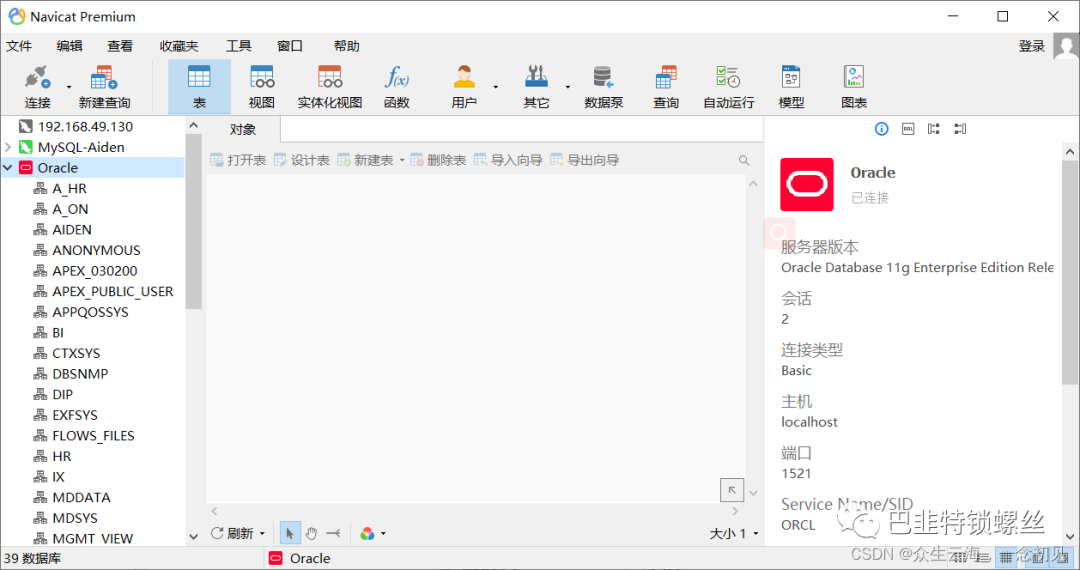1080x570 pixels.
Task: Click the search magnifier in objects toolbar
Action: pyautogui.click(x=744, y=160)
